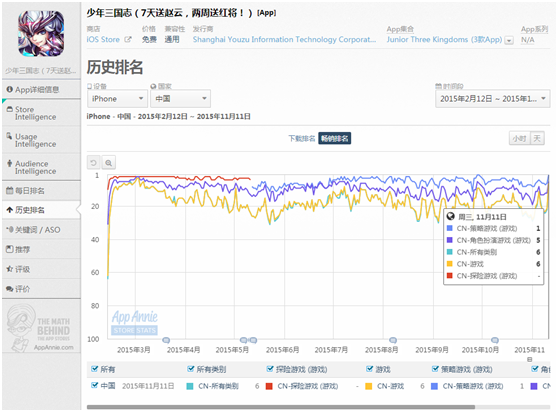Open the date range dropdown
Screen dimensions: 558x412
pyautogui.click(x=493, y=99)
